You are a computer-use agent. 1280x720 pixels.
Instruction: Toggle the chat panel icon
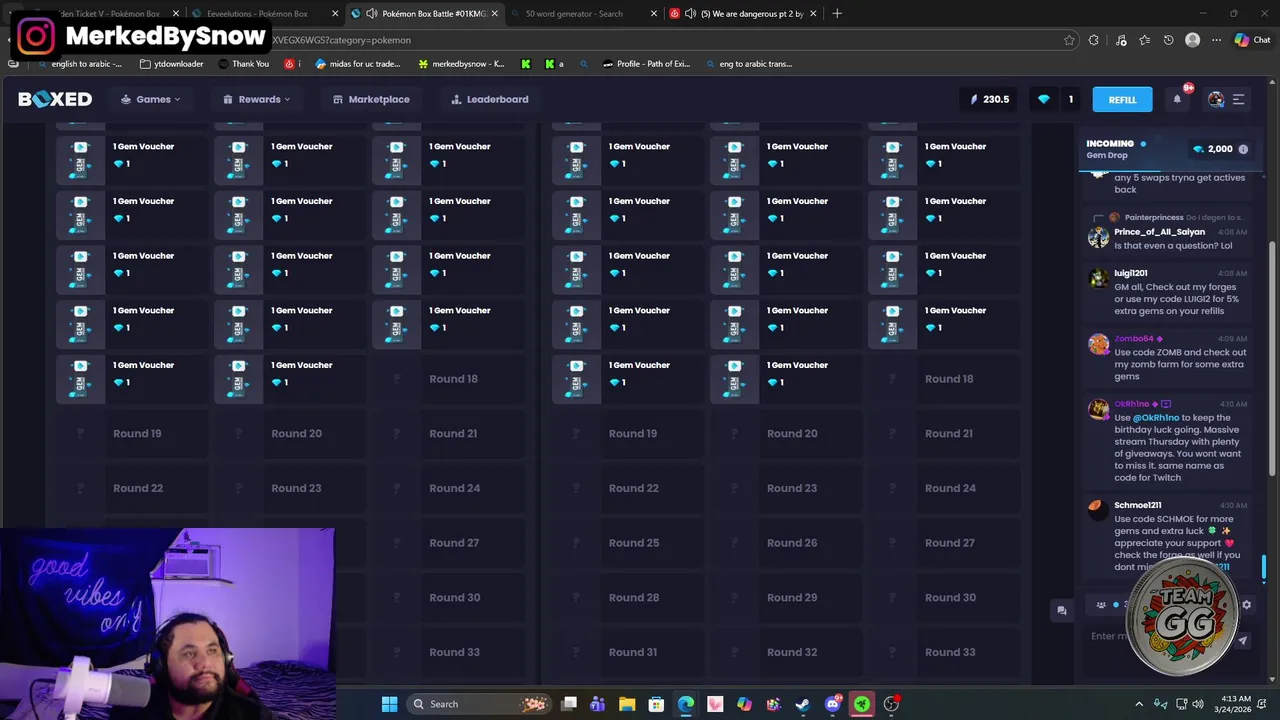click(x=1062, y=610)
